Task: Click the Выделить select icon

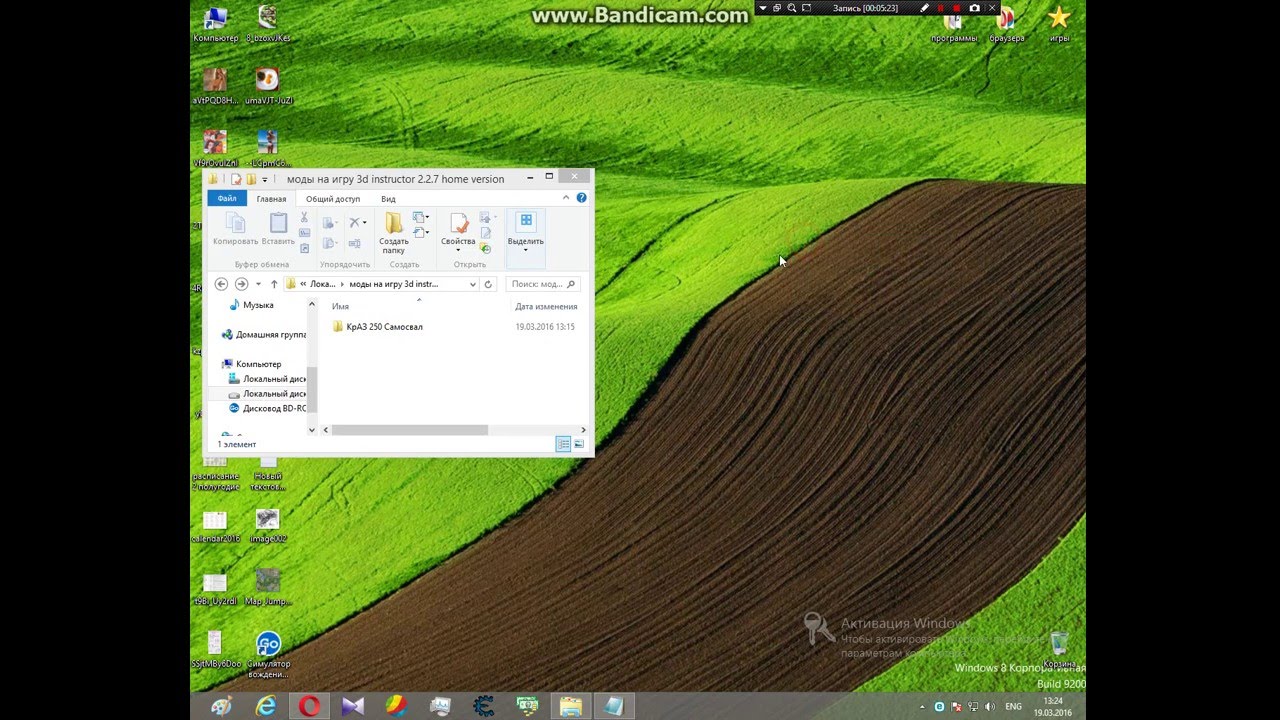Action: (x=526, y=222)
